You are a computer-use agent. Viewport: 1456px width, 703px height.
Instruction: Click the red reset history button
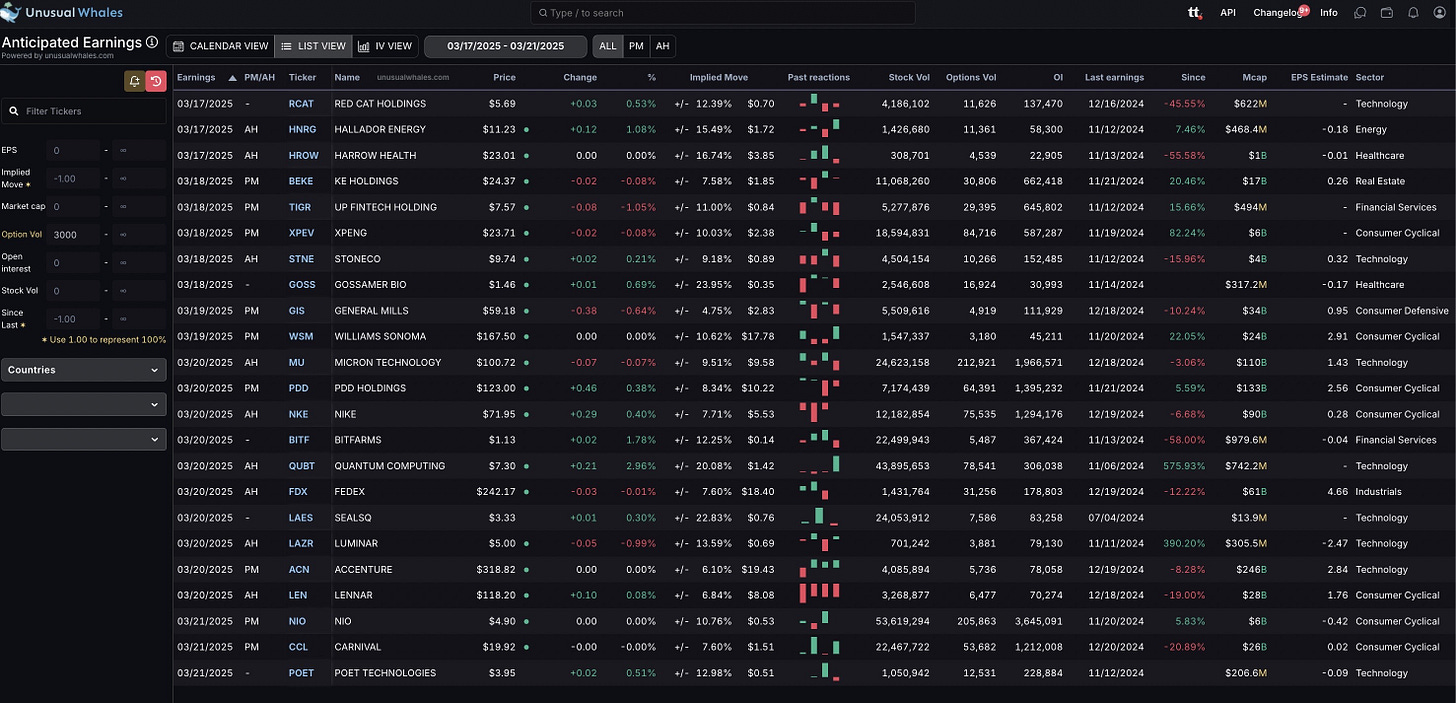point(156,81)
